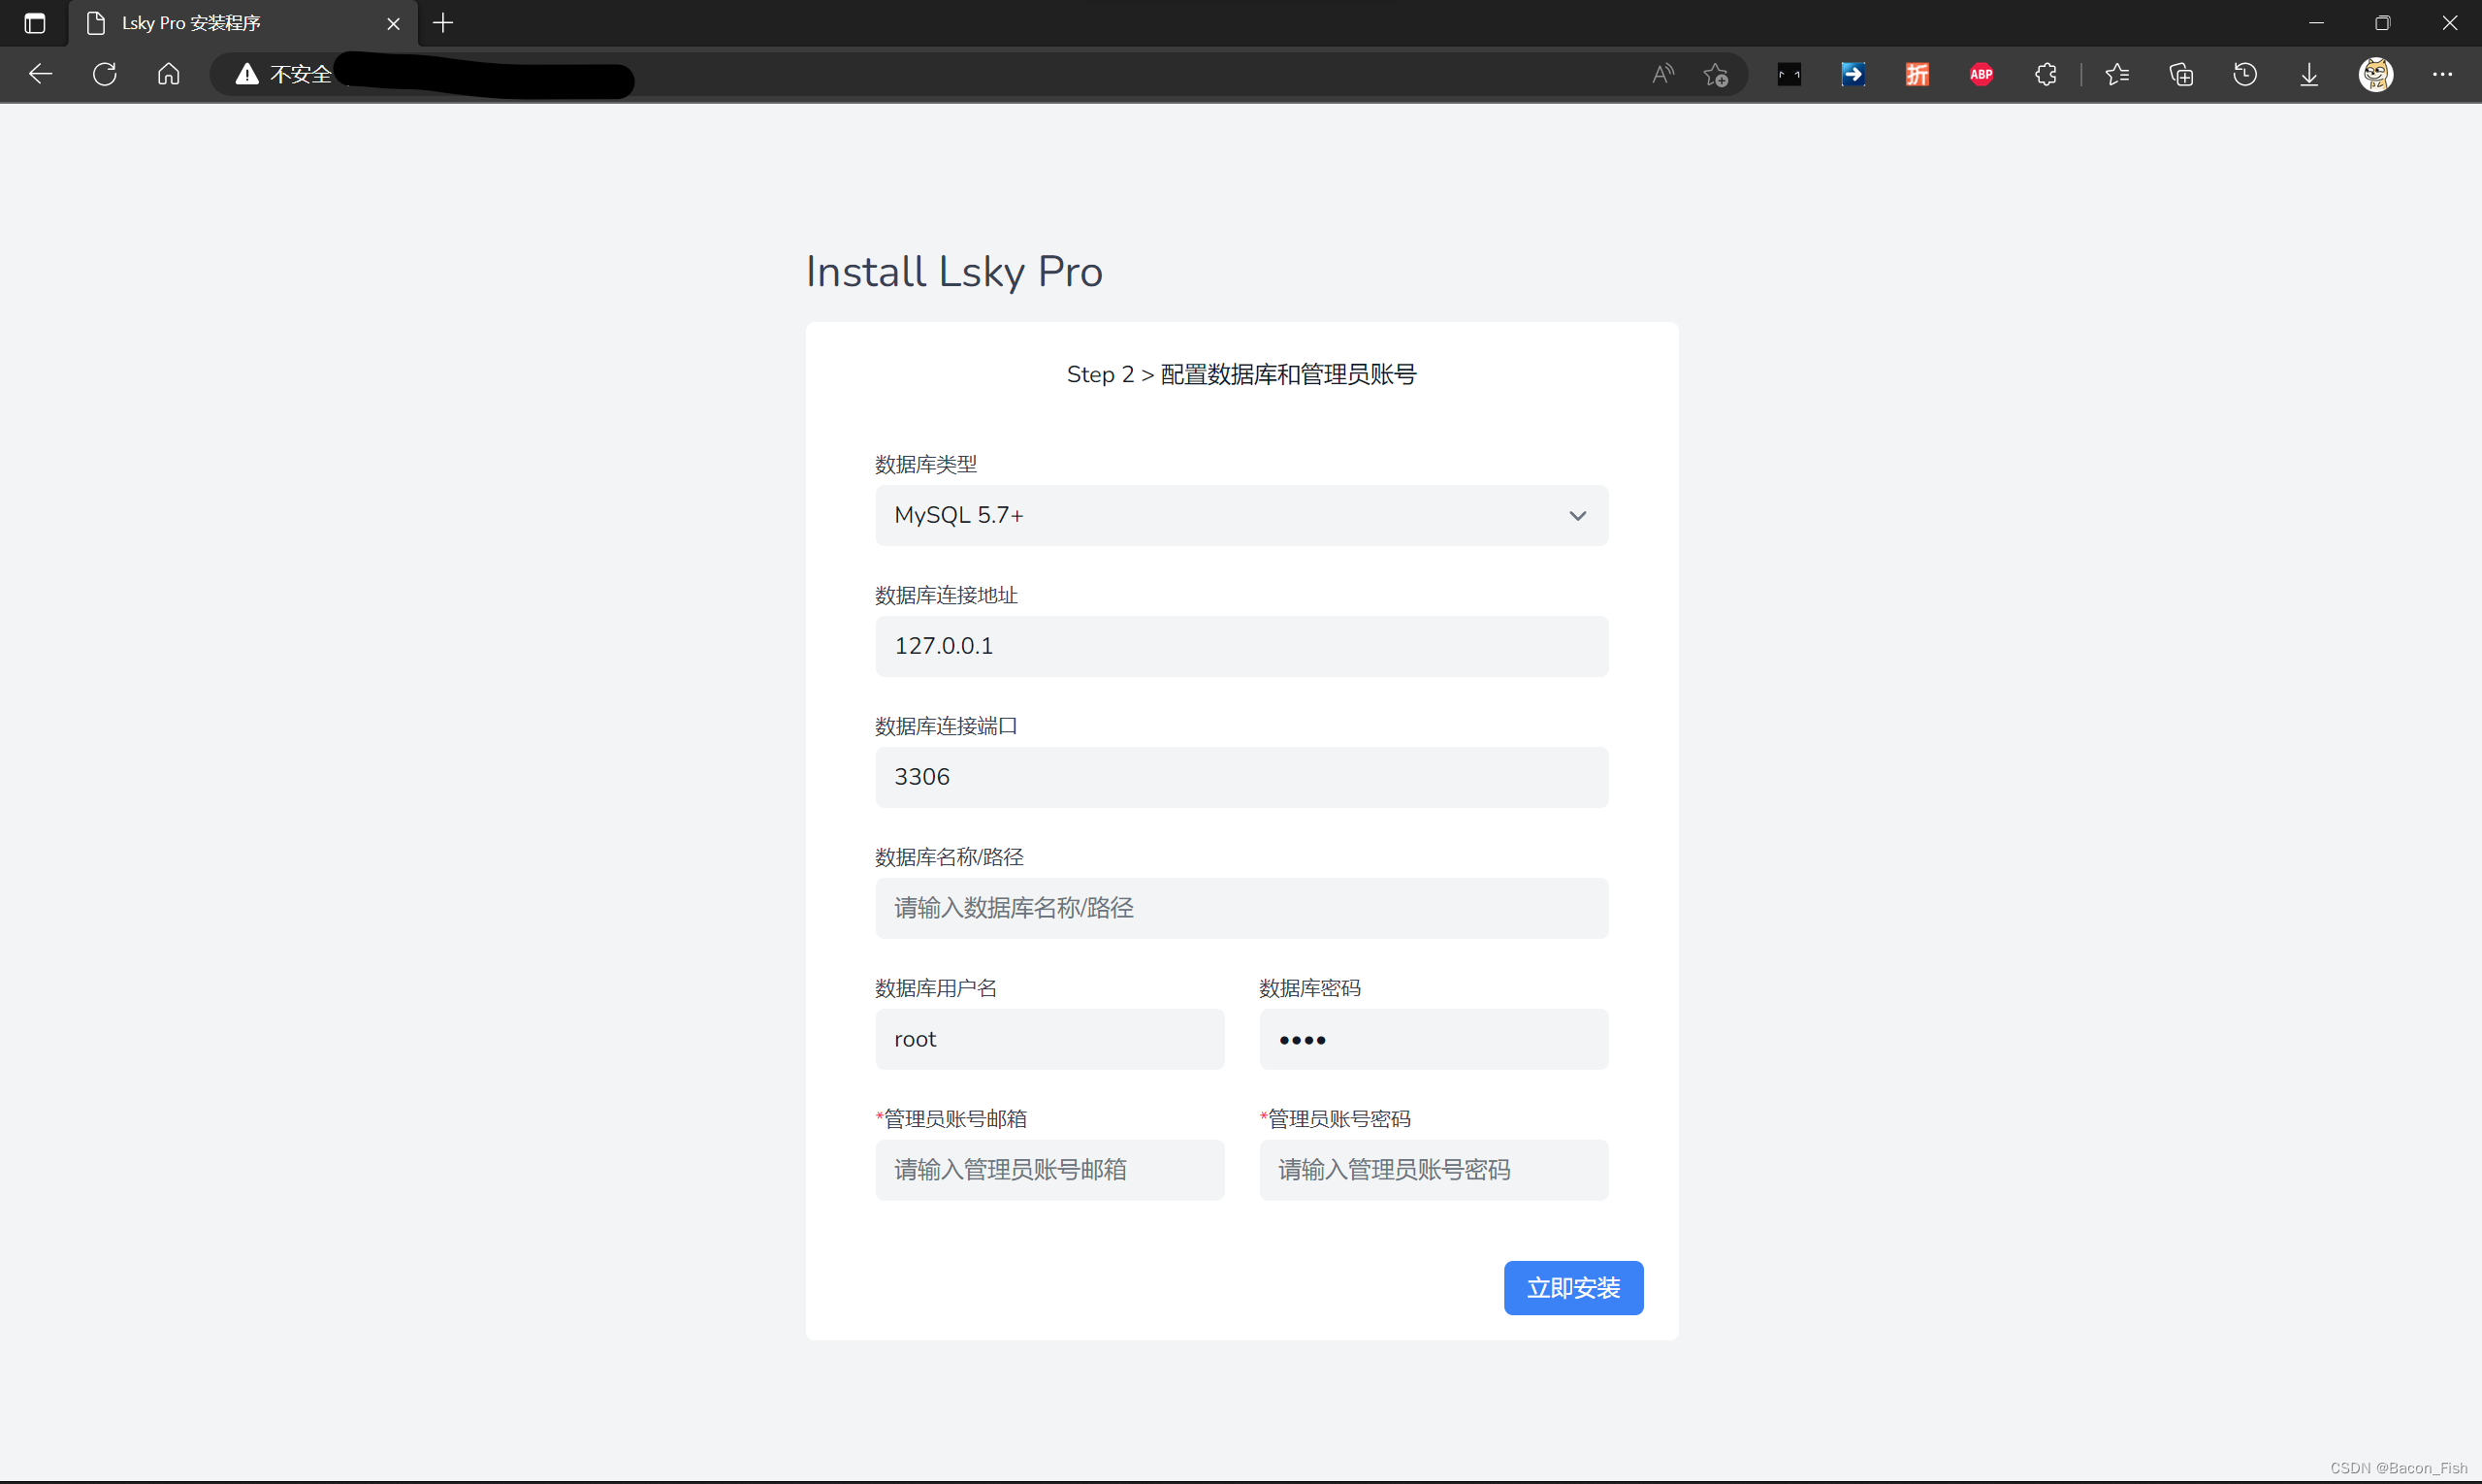The image size is (2482, 1484).
Task: Open a new browser tab
Action: point(443,23)
